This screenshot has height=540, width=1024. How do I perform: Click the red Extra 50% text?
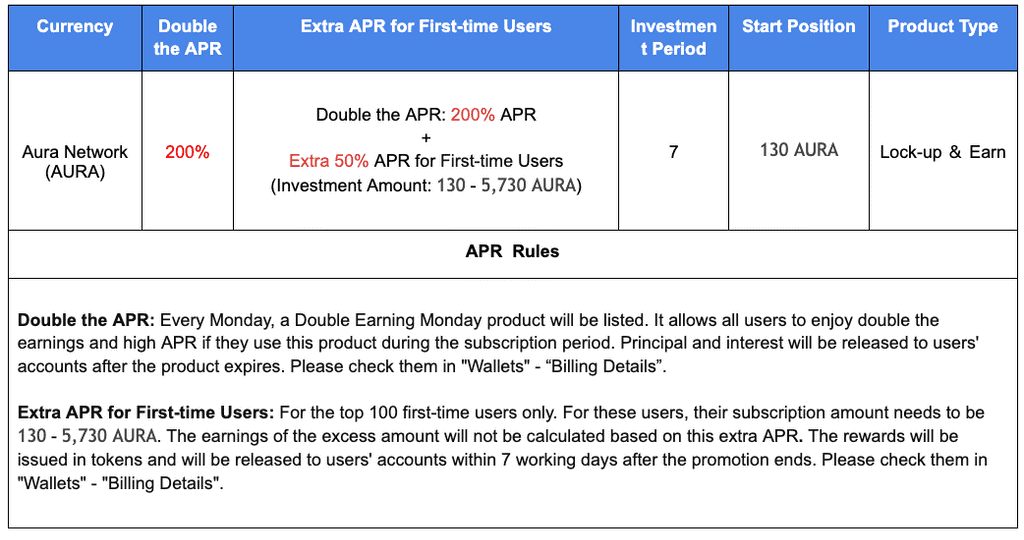329,161
